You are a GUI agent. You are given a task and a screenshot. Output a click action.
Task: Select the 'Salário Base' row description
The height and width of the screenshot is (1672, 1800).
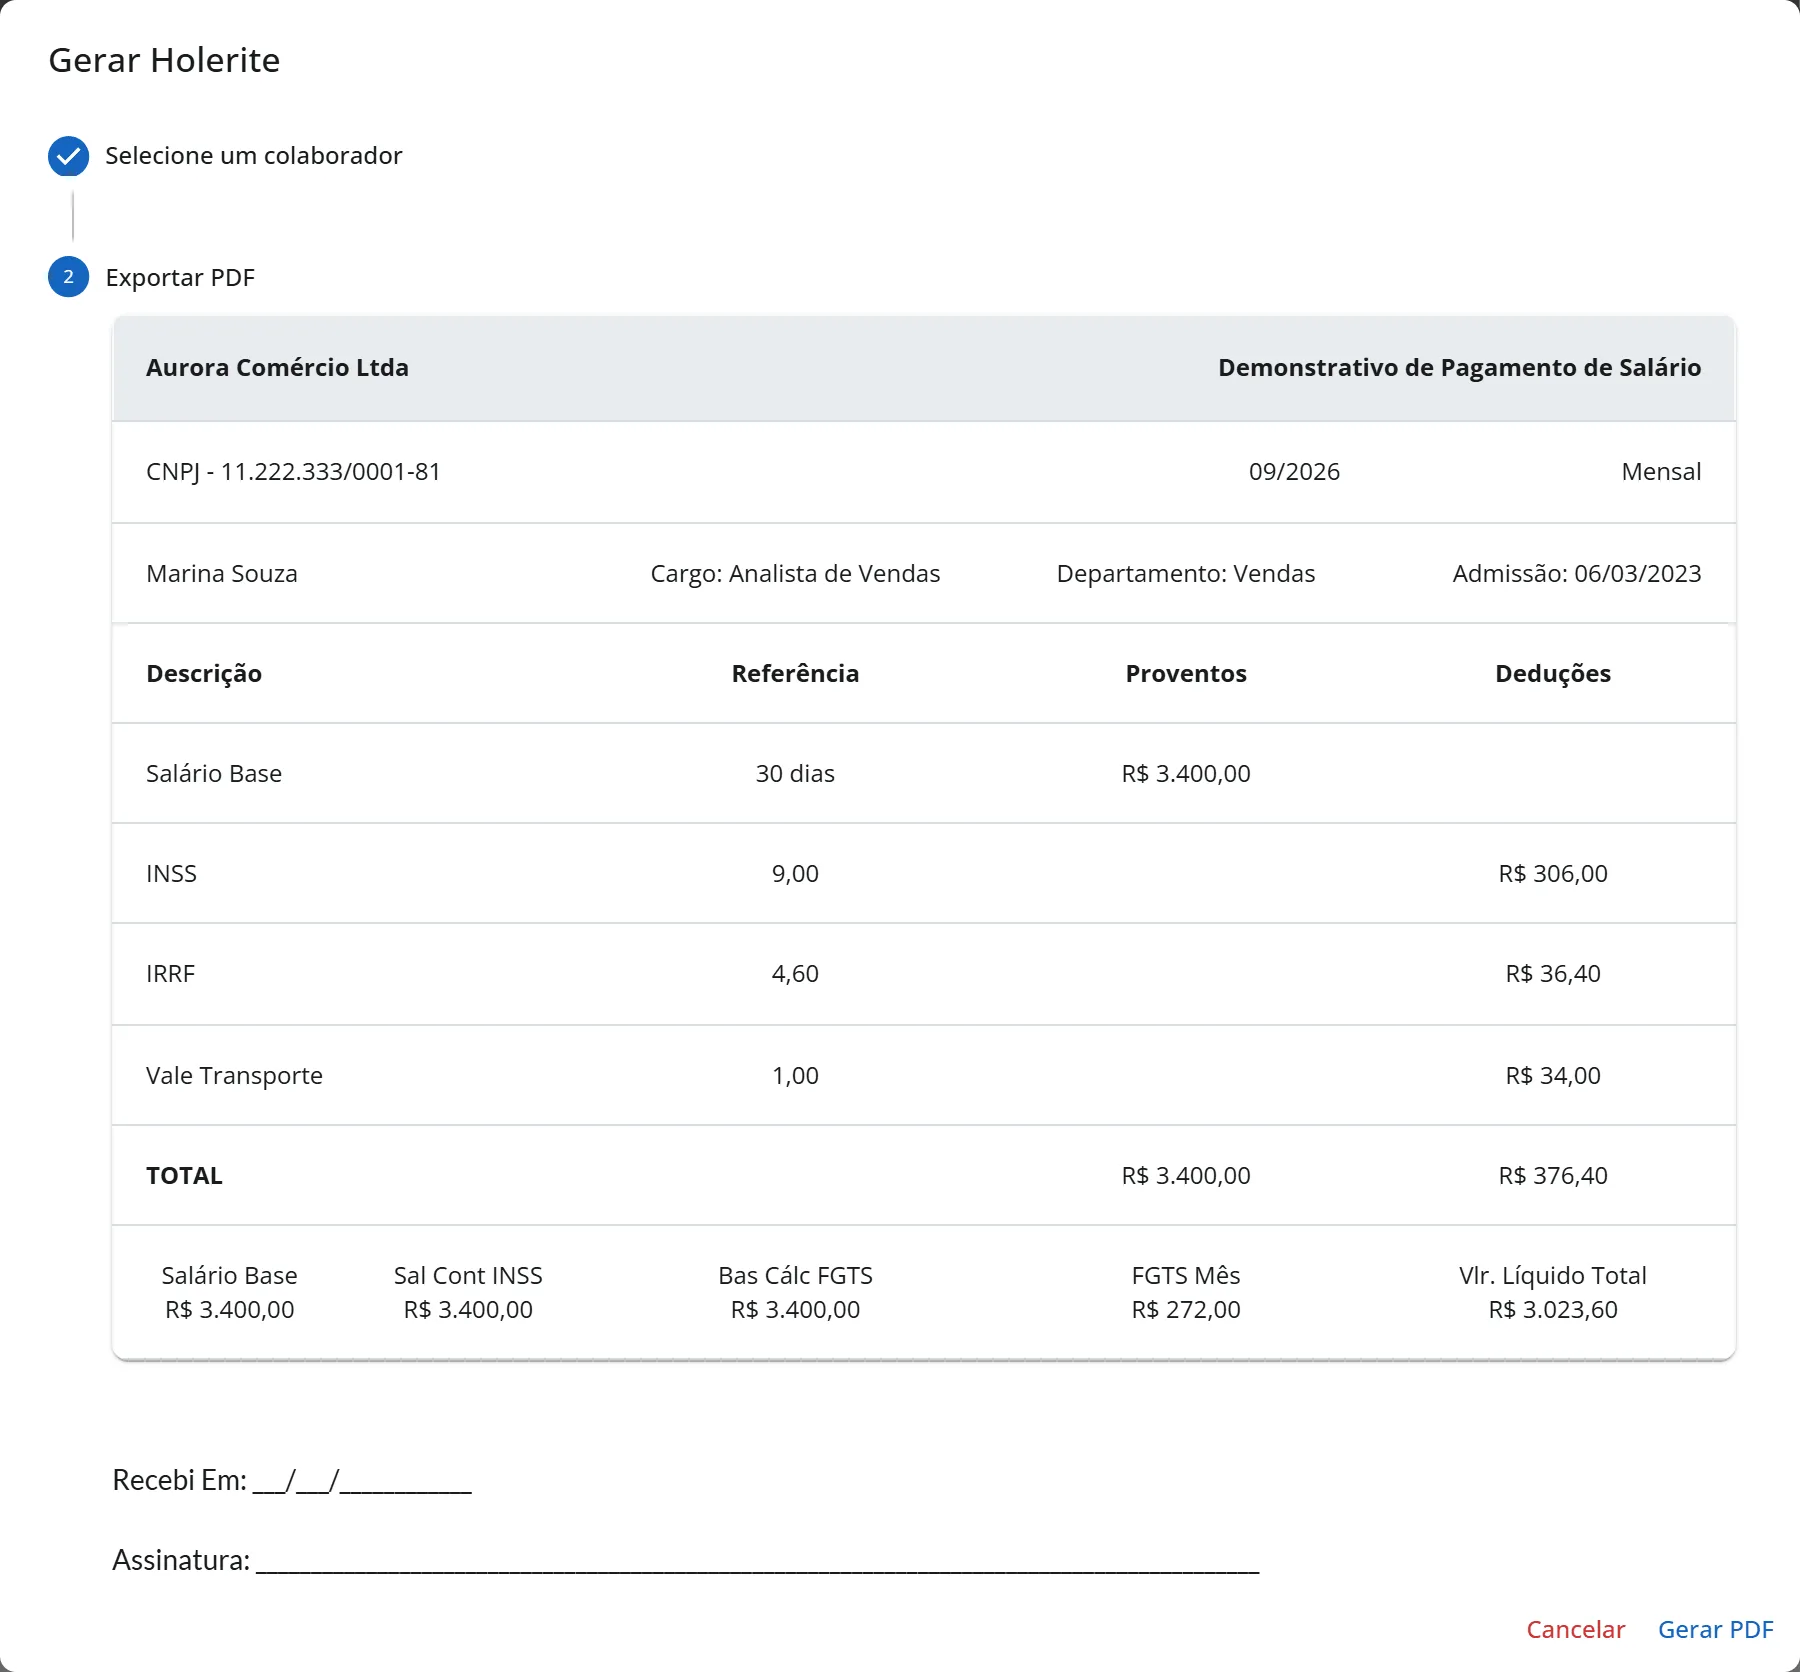pos(214,774)
